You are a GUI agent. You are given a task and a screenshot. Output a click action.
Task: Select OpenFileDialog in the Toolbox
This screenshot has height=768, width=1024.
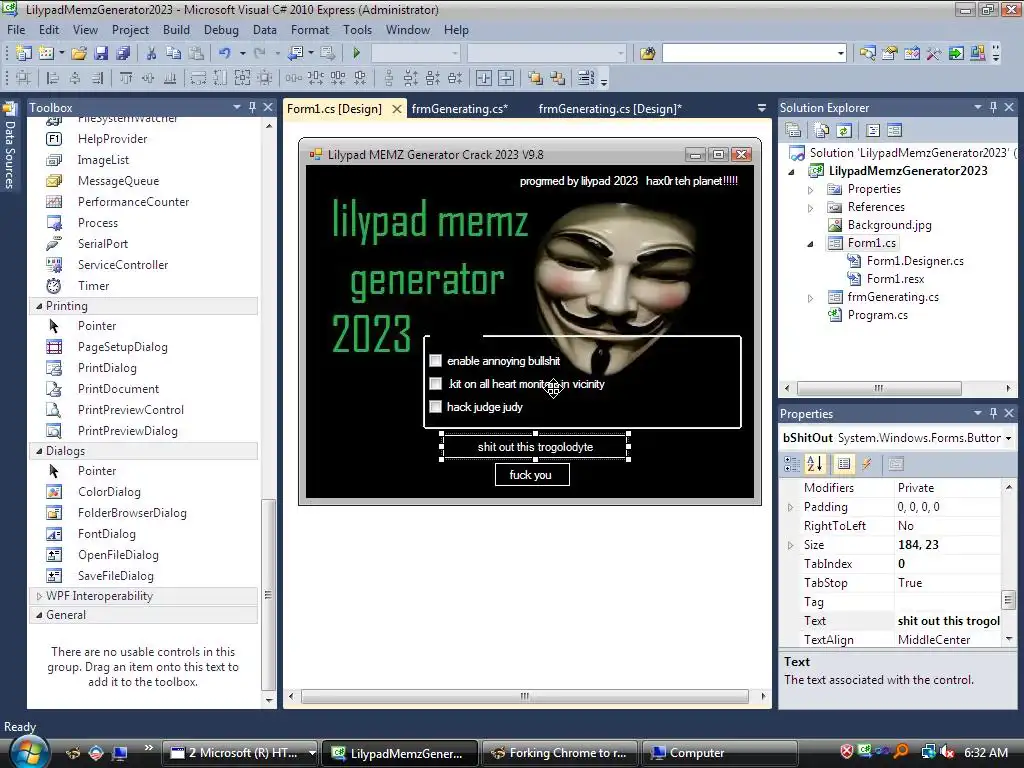118,555
